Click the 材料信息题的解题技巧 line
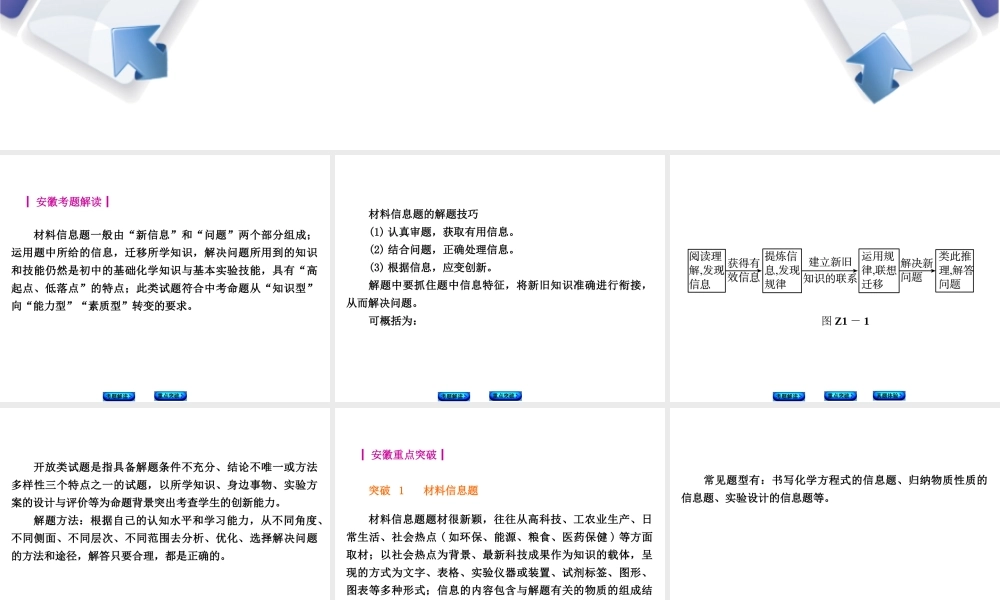 [423, 214]
